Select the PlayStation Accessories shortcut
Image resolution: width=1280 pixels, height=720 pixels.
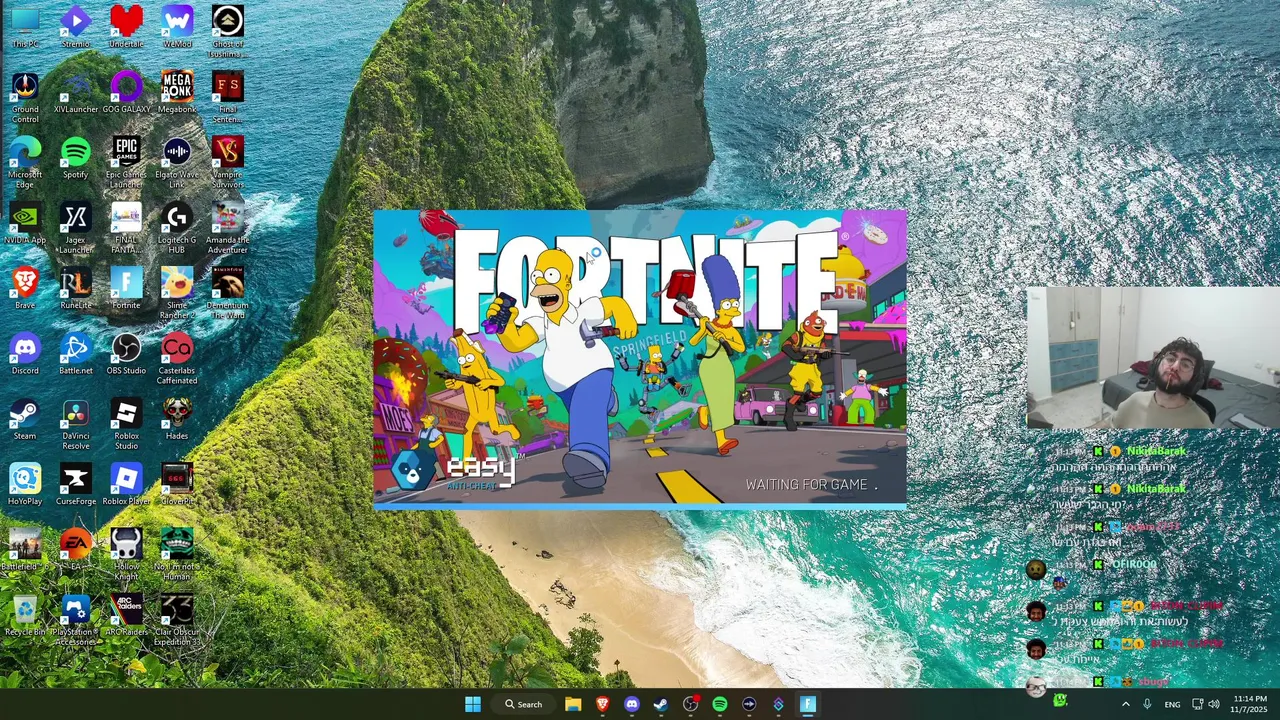[x=75, y=620]
